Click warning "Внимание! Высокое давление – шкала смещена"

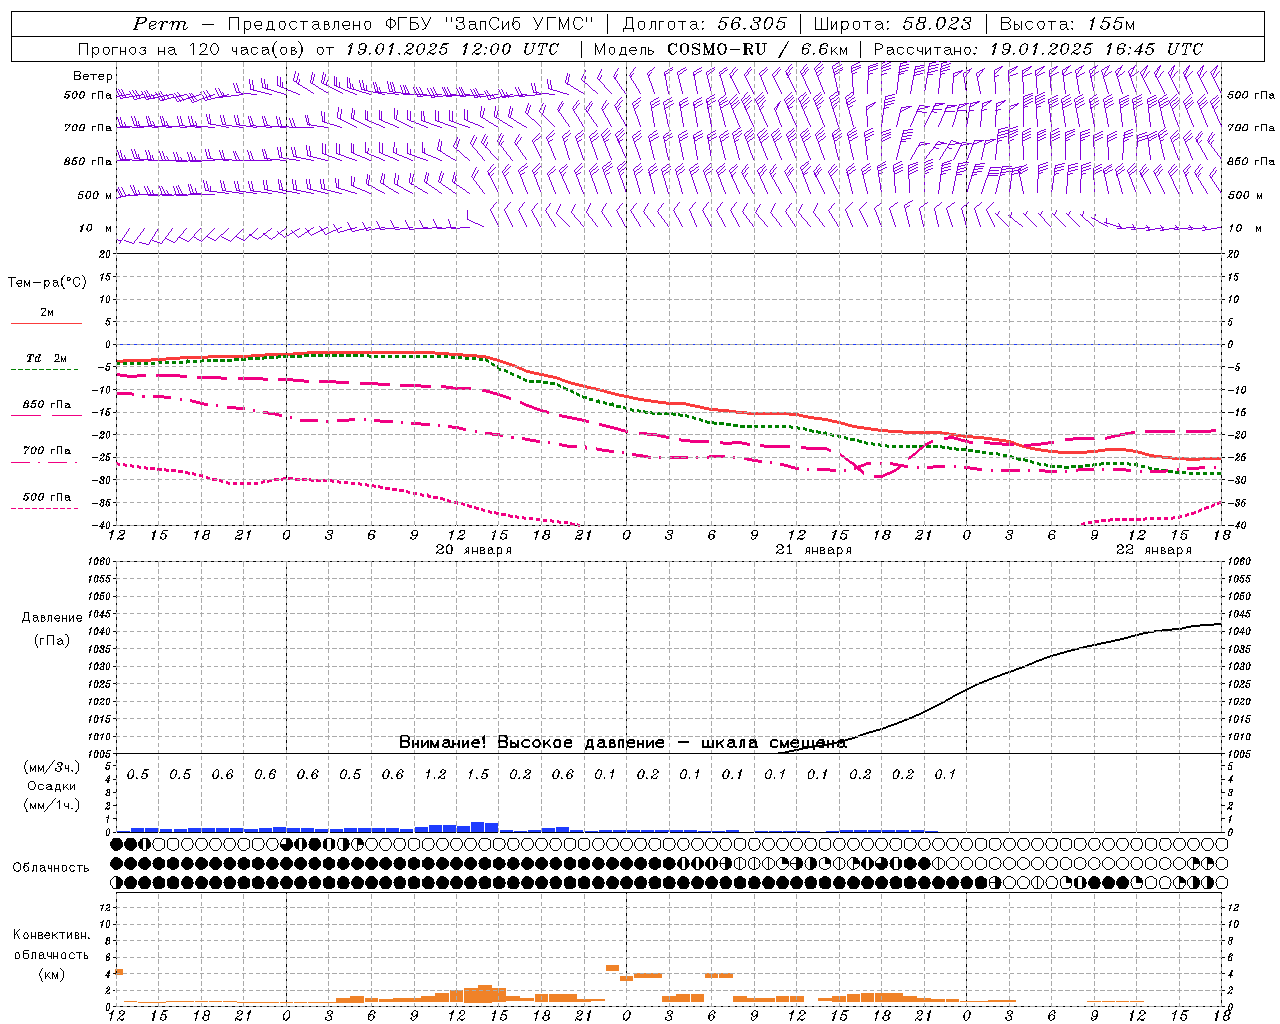(622, 743)
